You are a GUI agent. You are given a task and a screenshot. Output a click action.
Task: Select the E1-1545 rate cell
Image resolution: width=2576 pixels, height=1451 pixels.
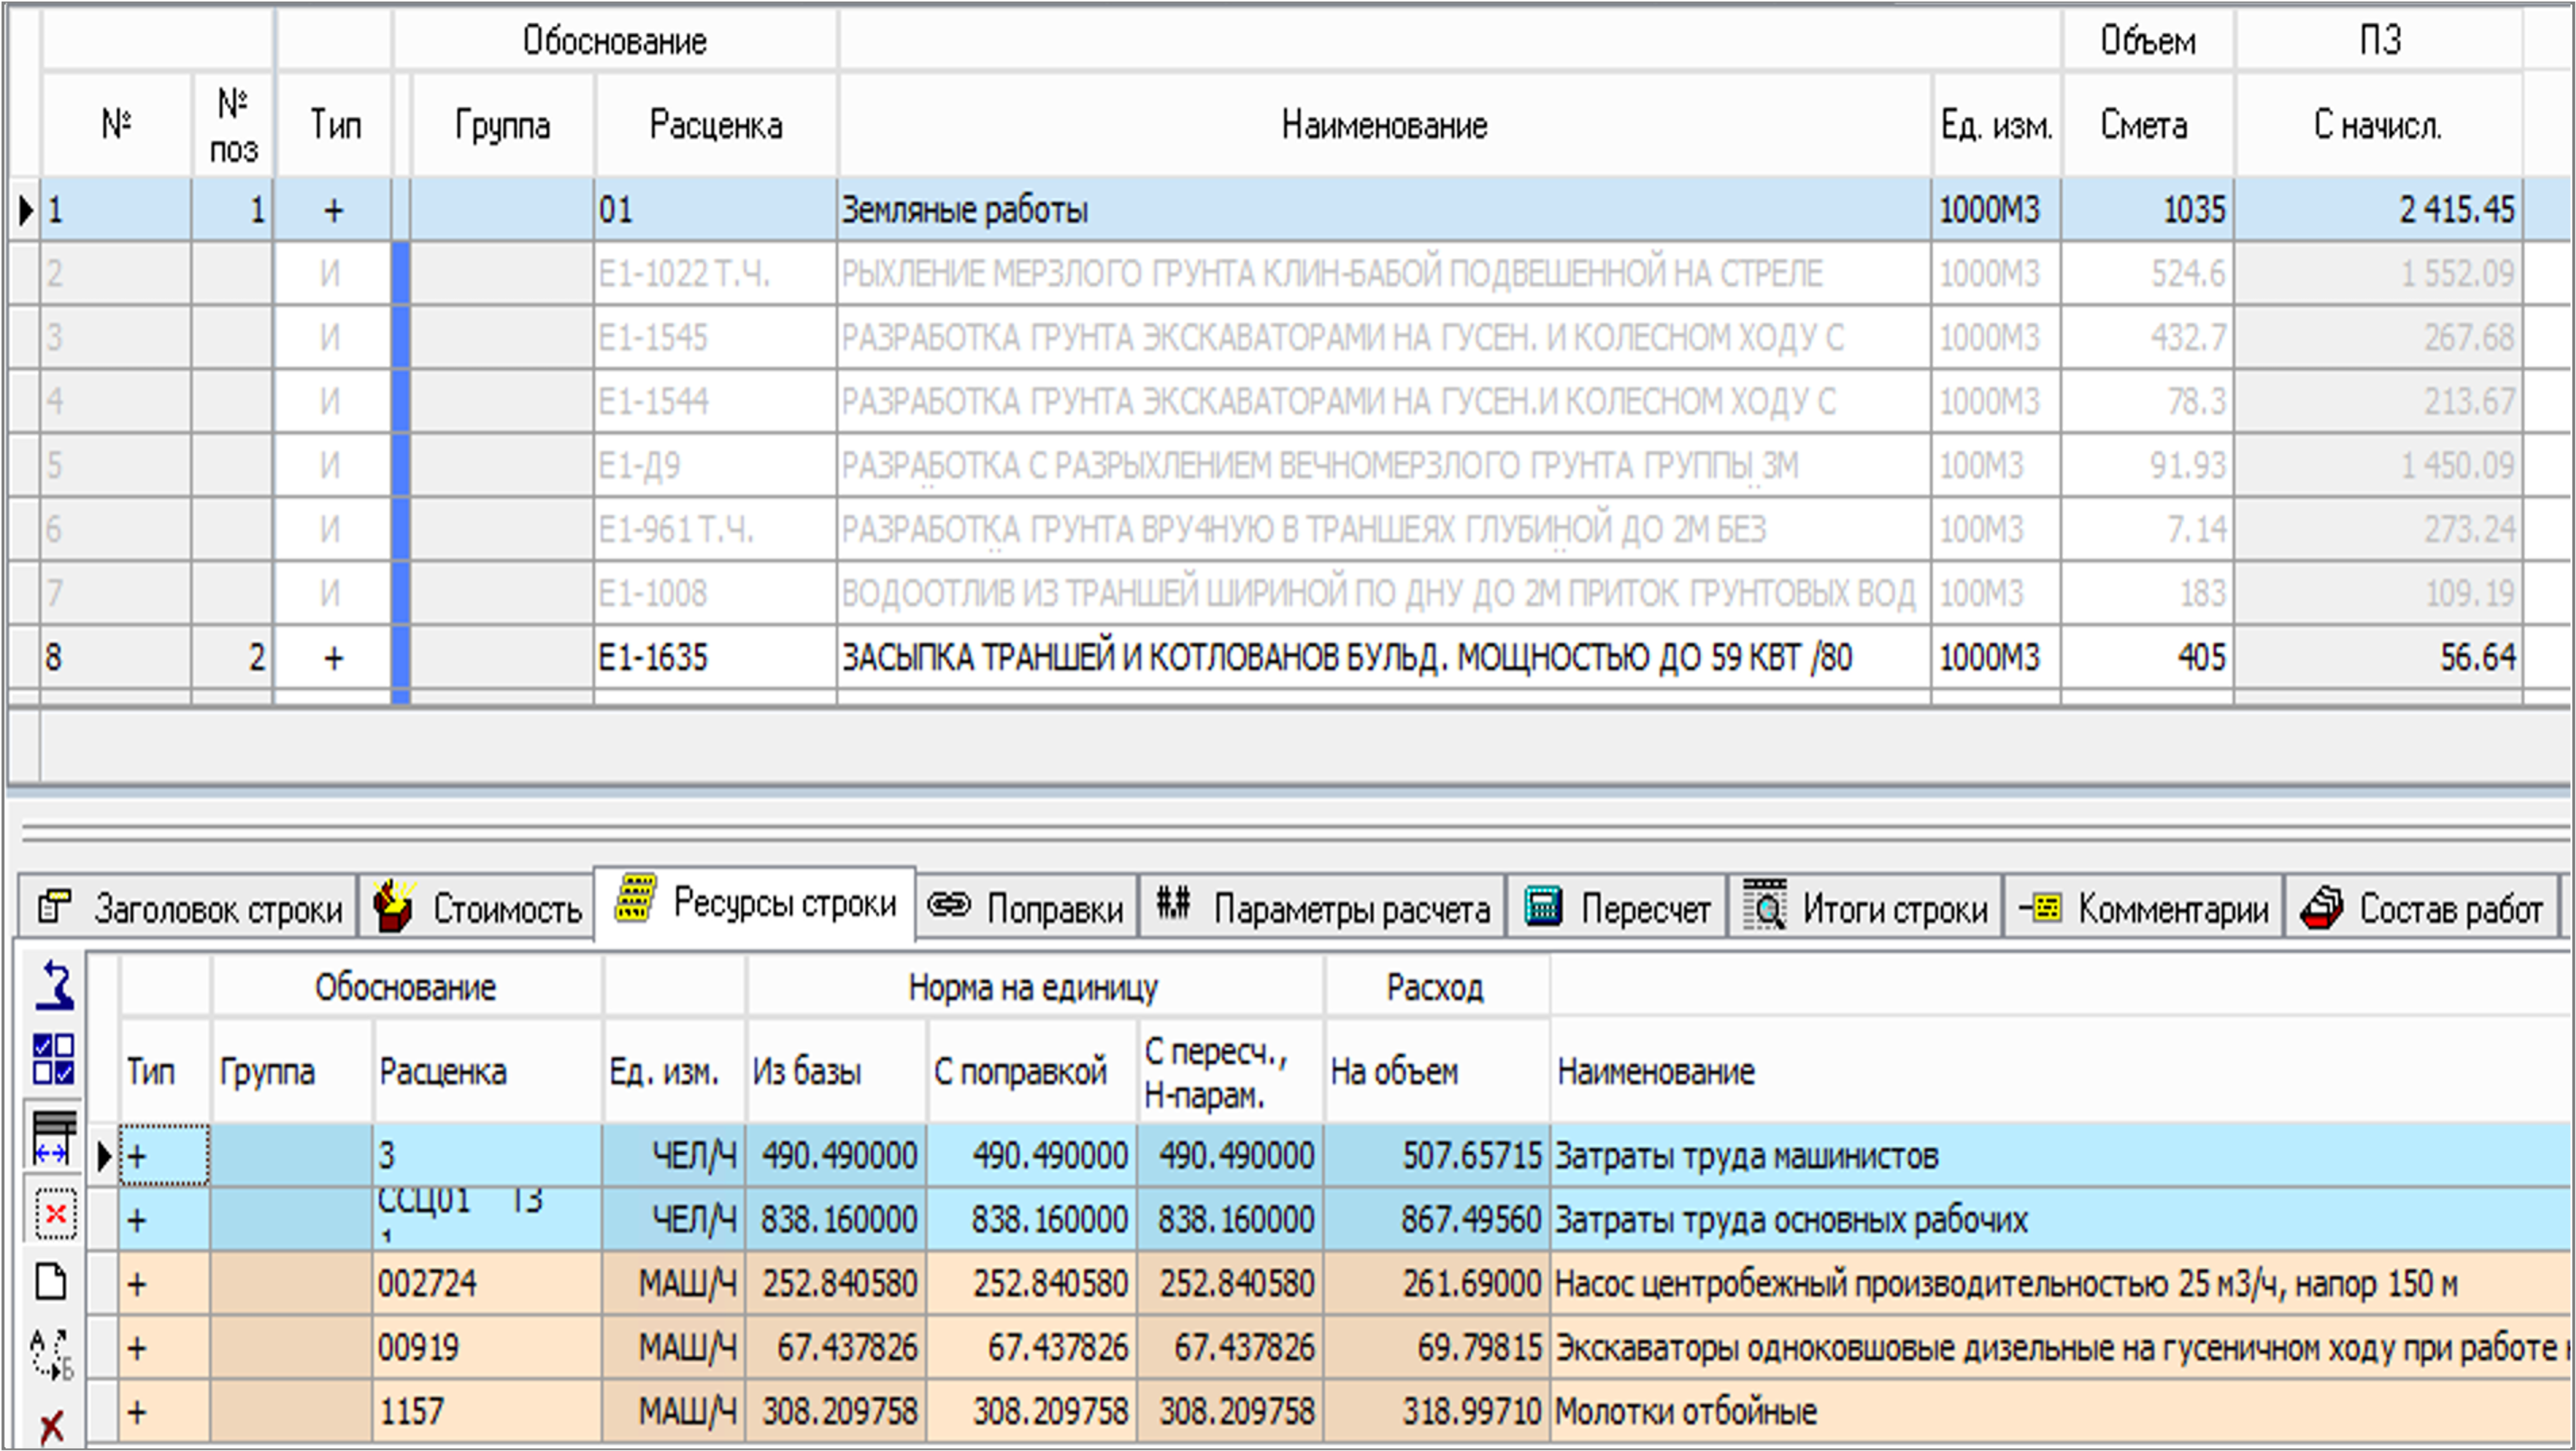coord(715,338)
